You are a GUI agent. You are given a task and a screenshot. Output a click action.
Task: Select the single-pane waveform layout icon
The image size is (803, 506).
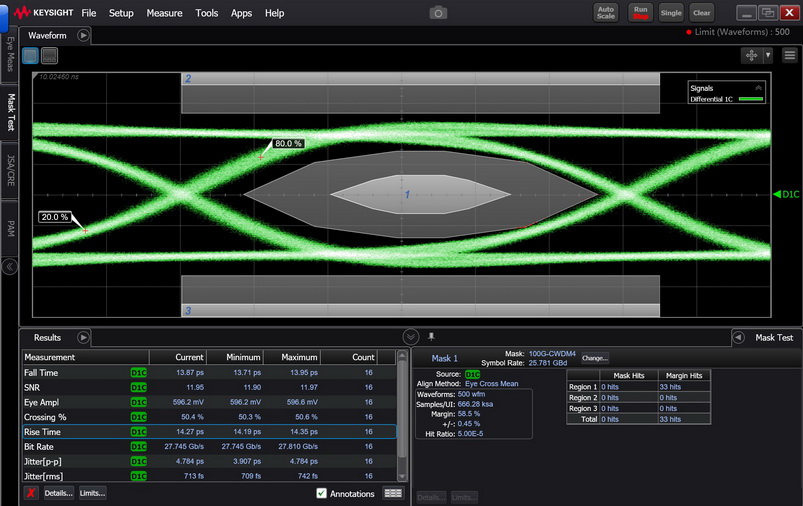coord(30,56)
